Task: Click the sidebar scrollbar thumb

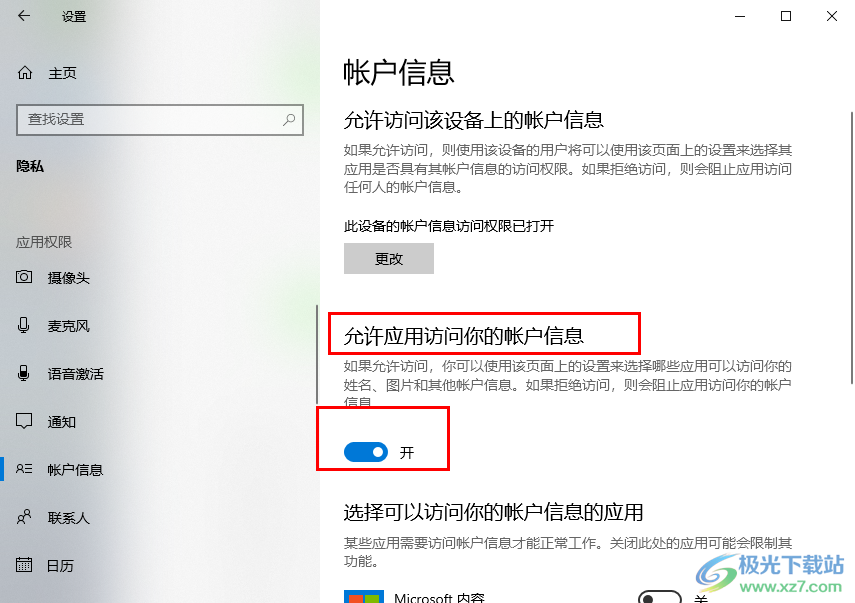Action: [317, 354]
